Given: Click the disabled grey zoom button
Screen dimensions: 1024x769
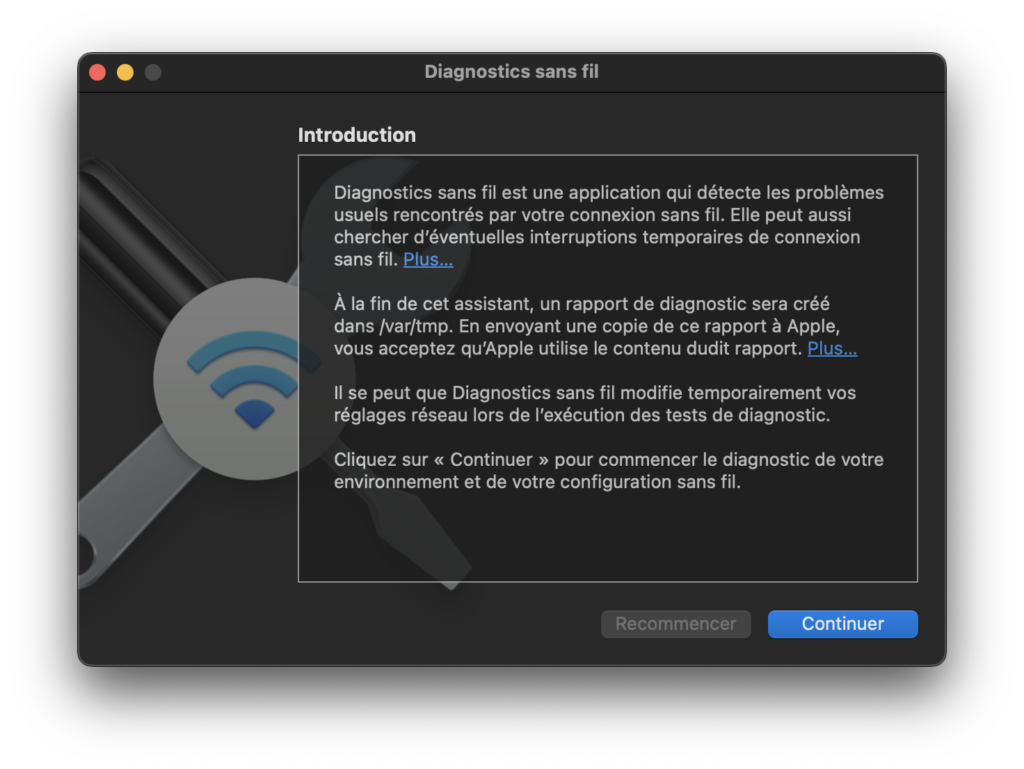Looking at the screenshot, I should tap(153, 72).
